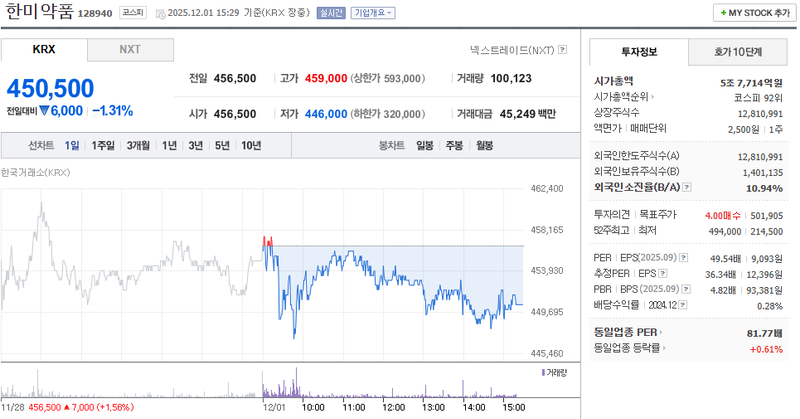Click the 한미약품 stock name heading

tap(40, 11)
